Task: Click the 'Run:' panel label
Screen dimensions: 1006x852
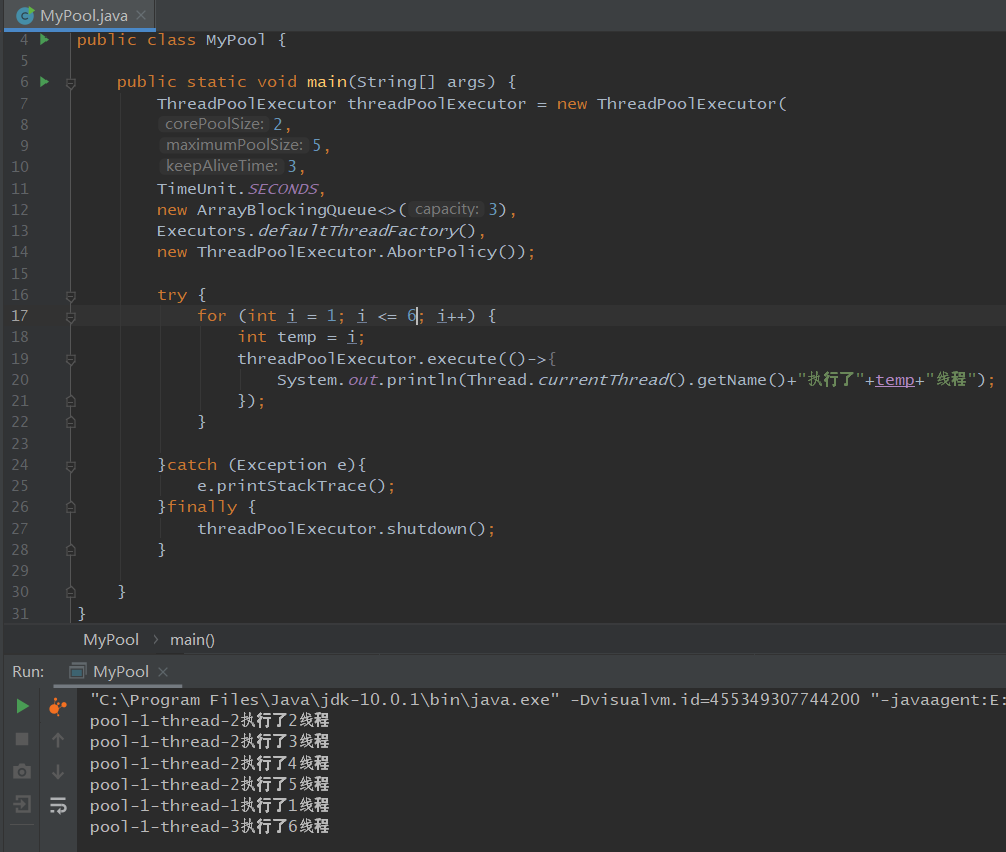Action: (x=28, y=672)
